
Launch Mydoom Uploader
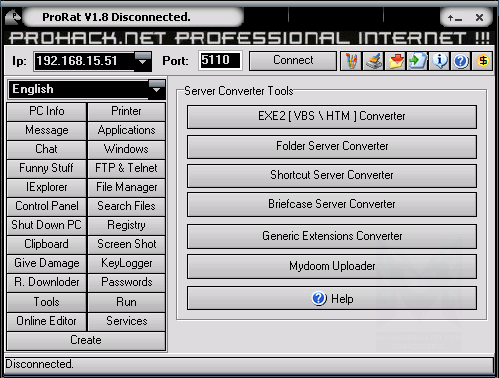click(x=332, y=266)
